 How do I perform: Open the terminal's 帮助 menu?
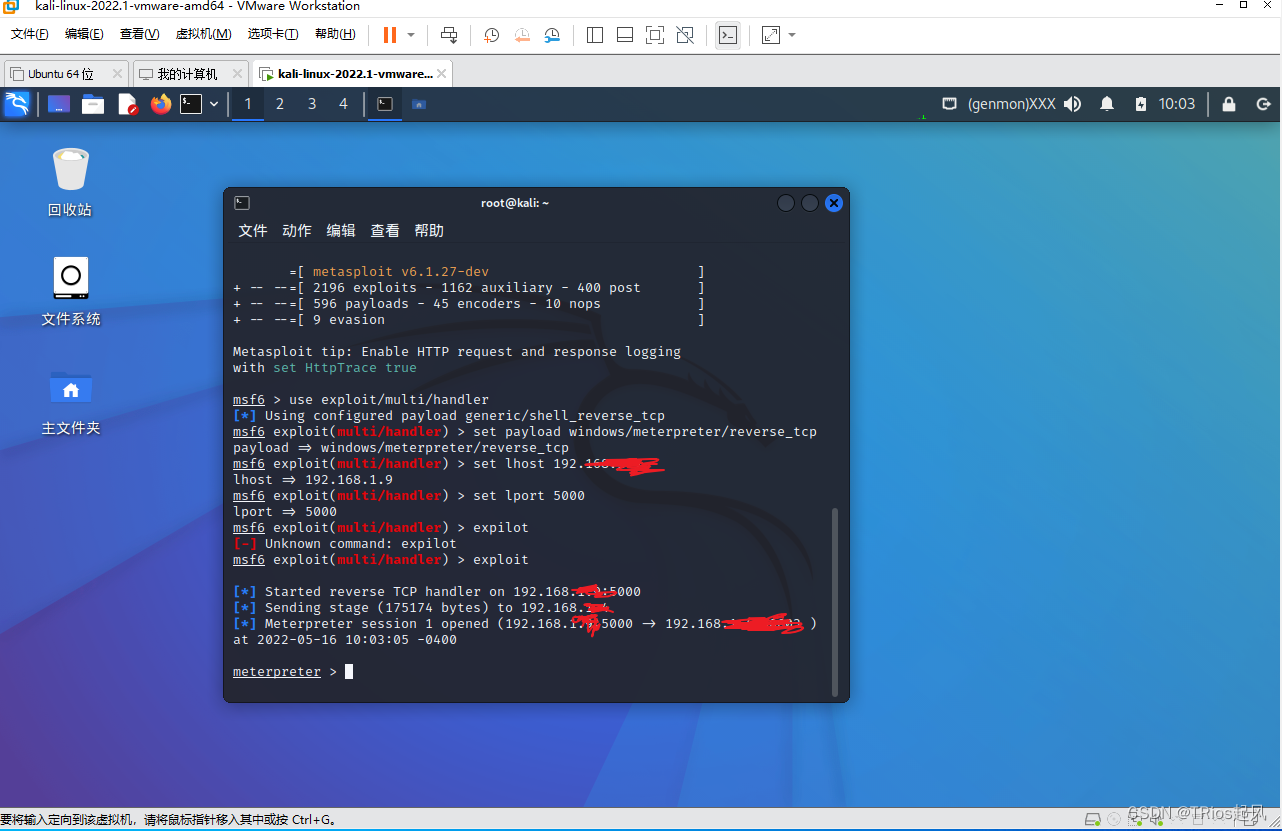pyautogui.click(x=429, y=230)
